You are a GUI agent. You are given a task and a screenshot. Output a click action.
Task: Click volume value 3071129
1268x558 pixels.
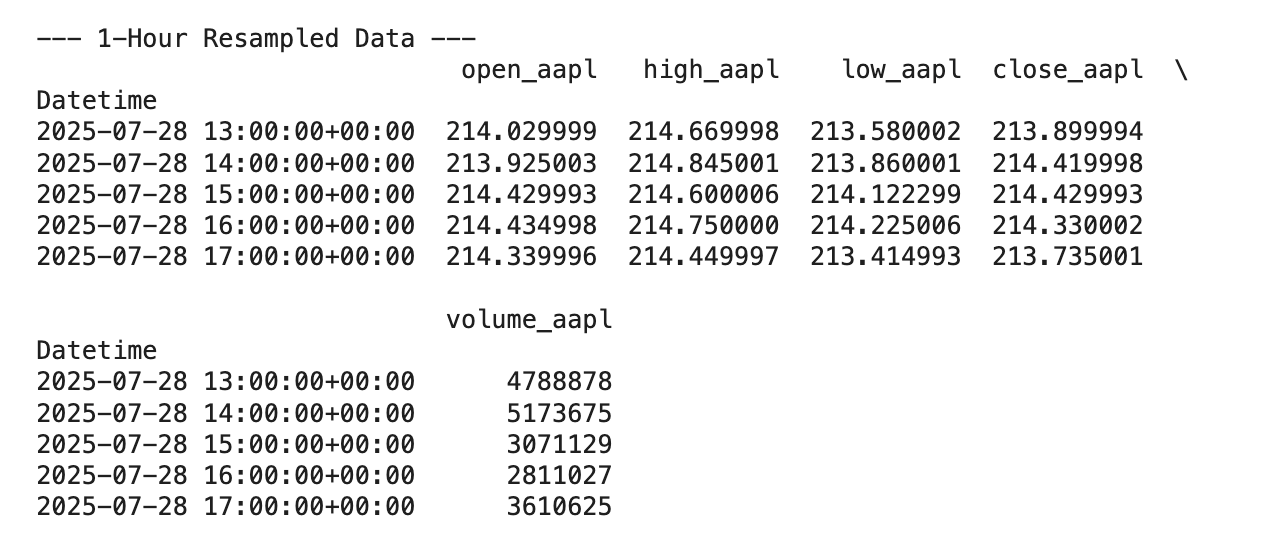pos(559,444)
